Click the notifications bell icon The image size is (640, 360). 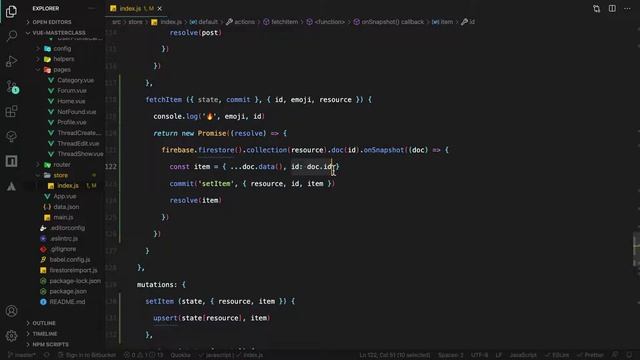point(629,355)
